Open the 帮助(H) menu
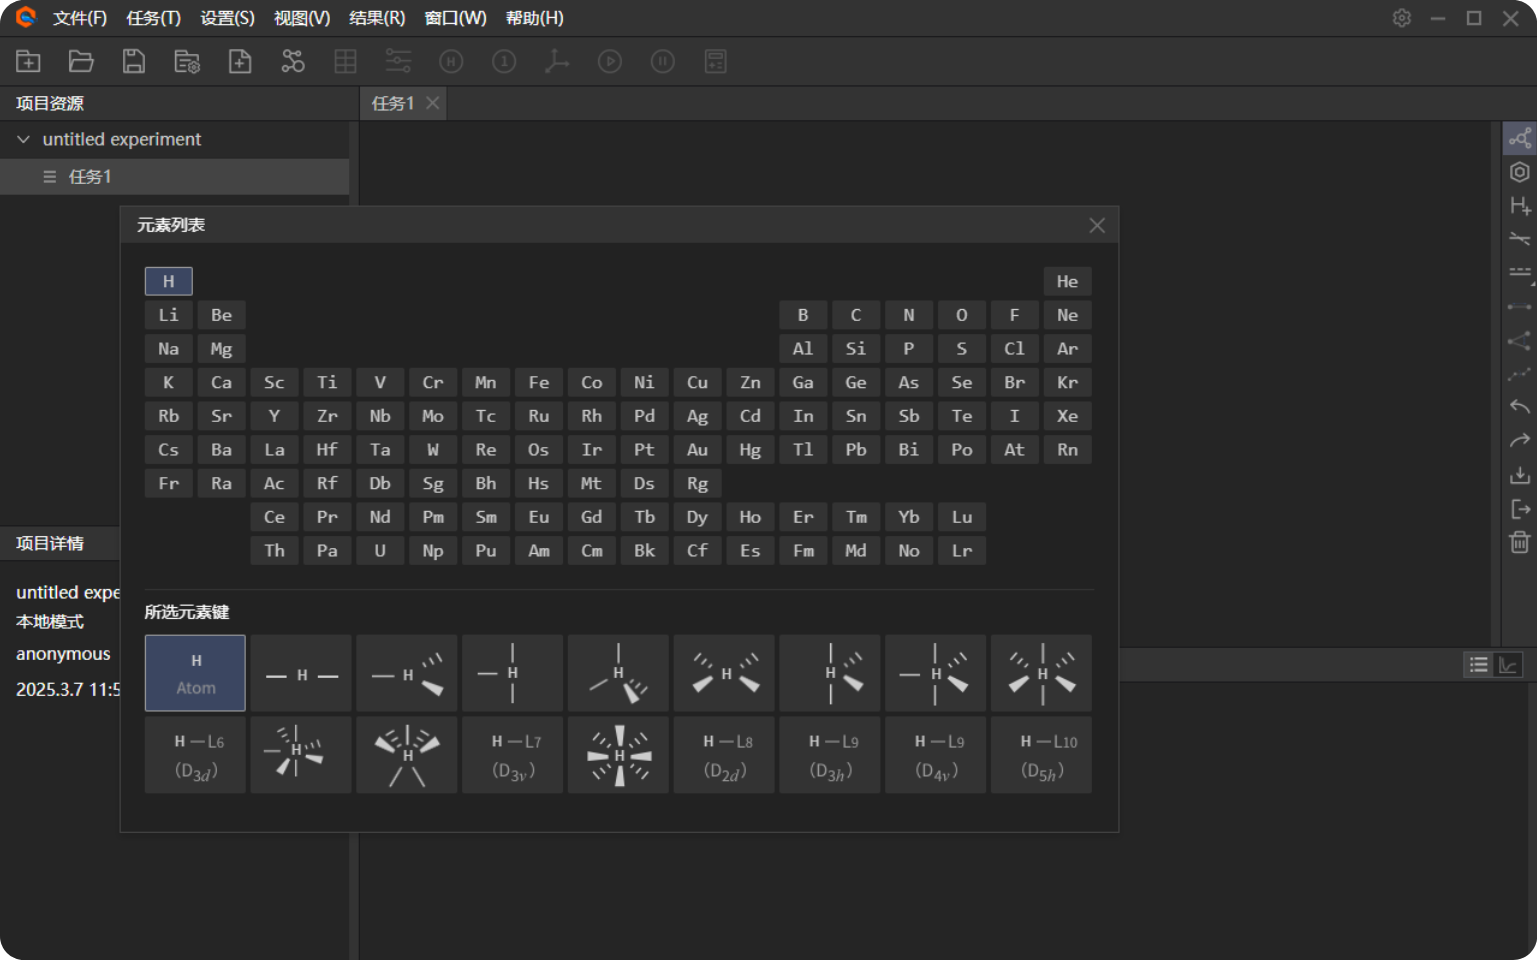1537x960 pixels. click(x=534, y=18)
